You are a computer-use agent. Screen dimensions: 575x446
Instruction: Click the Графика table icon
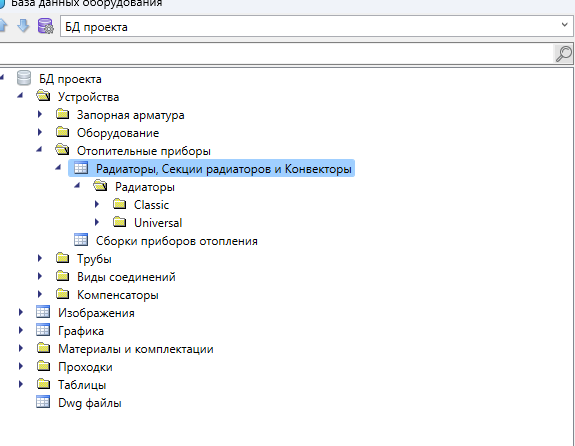(x=43, y=330)
